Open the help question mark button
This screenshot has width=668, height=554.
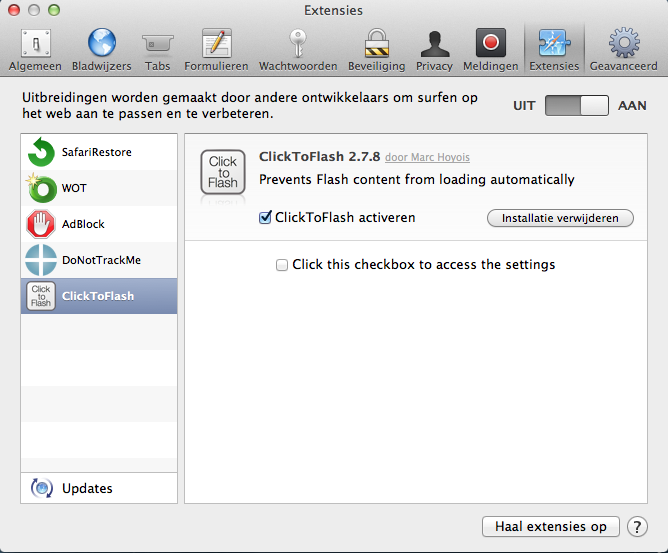click(637, 527)
